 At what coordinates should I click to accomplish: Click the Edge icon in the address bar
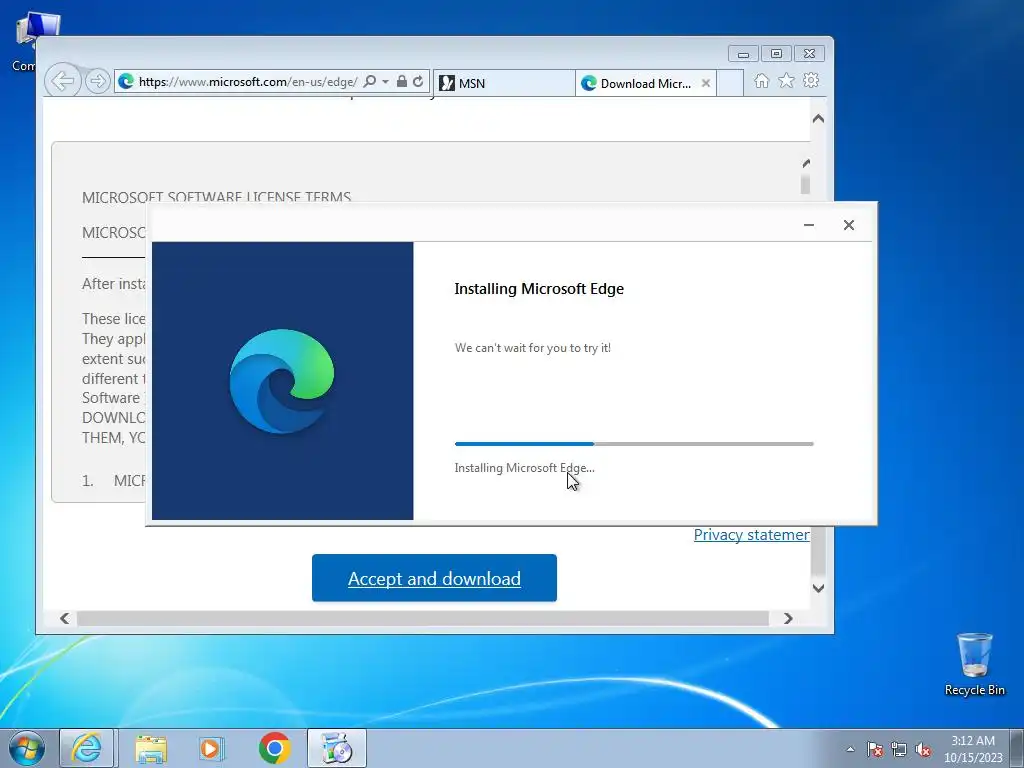click(x=126, y=81)
